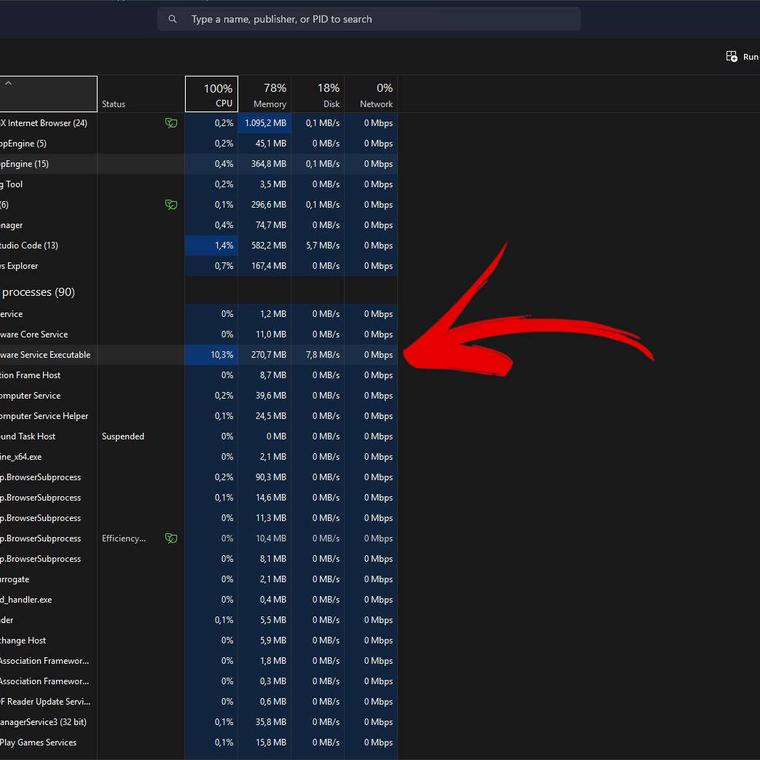Click the Run new task icon
The image size is (760, 760).
[732, 57]
